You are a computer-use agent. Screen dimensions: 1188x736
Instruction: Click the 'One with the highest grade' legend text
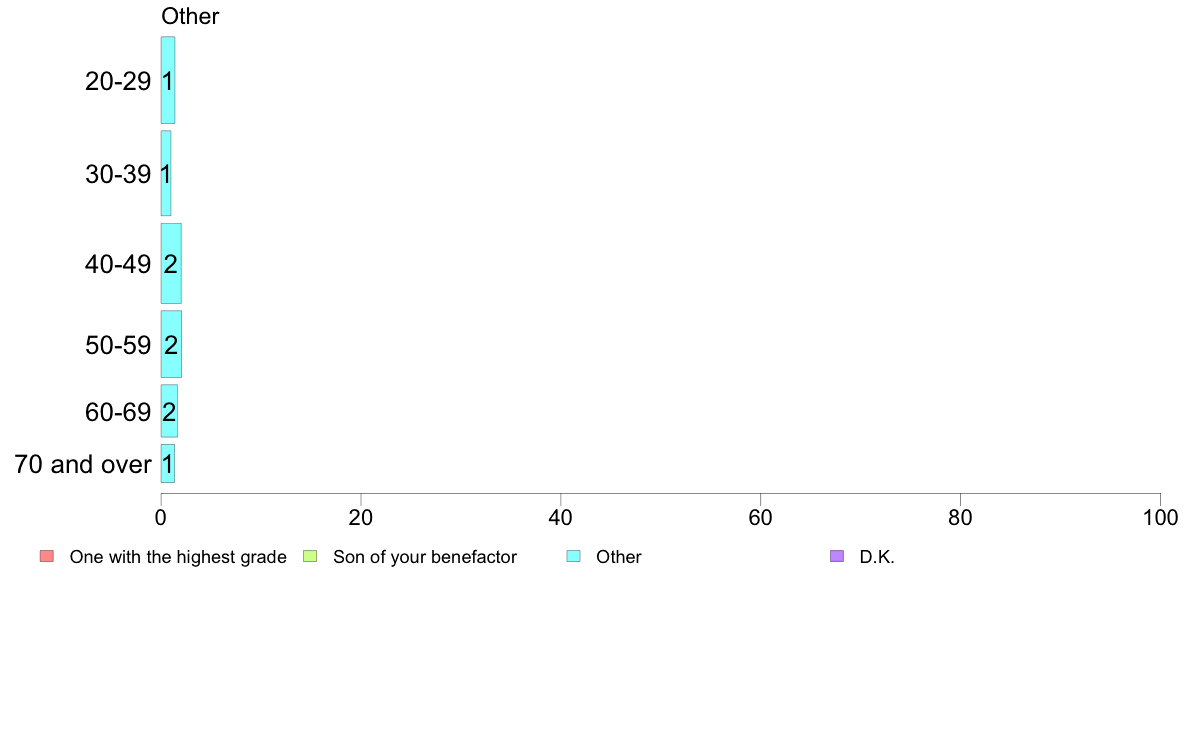click(x=178, y=557)
